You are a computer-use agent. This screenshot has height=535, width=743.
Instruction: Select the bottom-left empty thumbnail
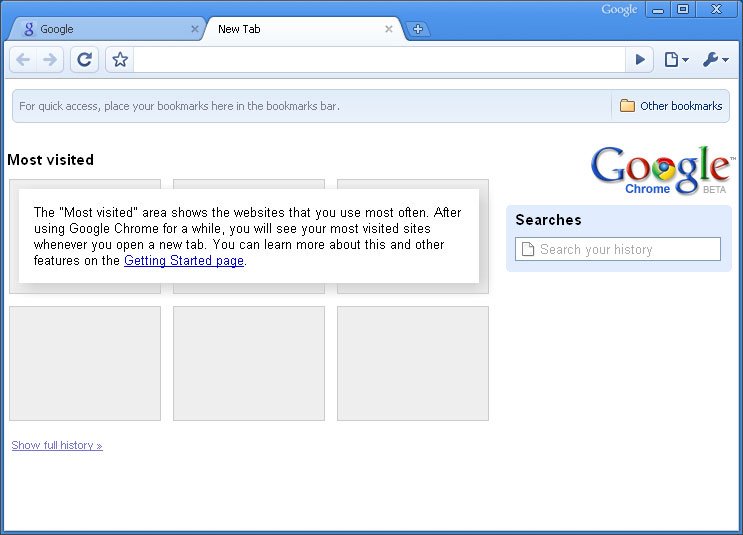click(x=85, y=363)
